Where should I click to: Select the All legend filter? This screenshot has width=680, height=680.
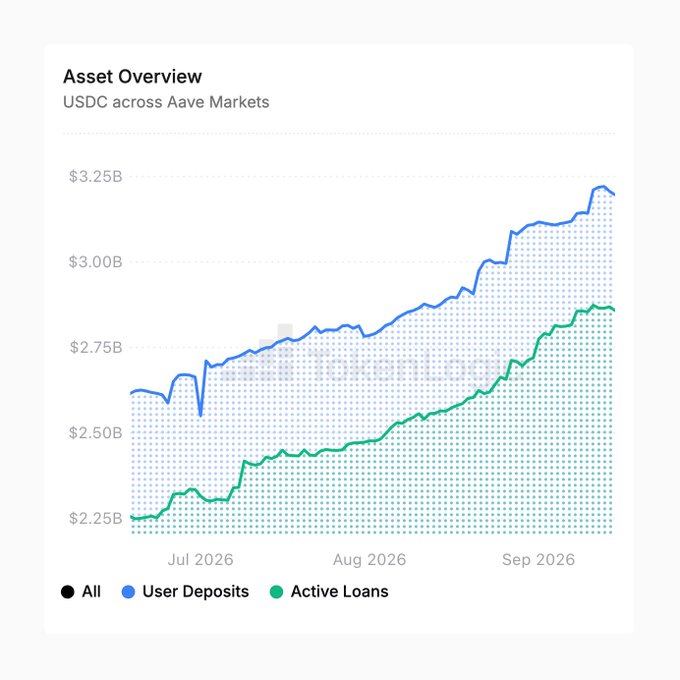(81, 592)
